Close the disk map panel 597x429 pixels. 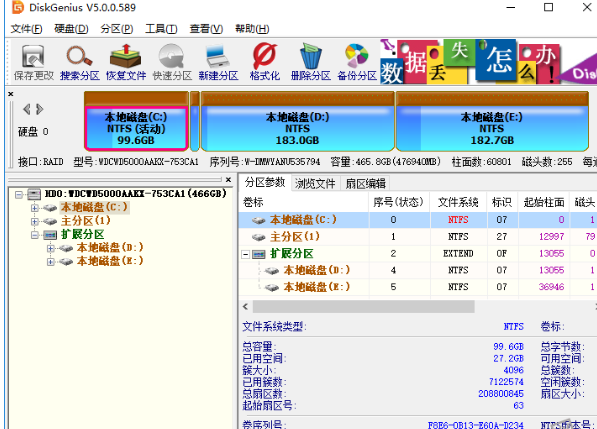point(11,94)
